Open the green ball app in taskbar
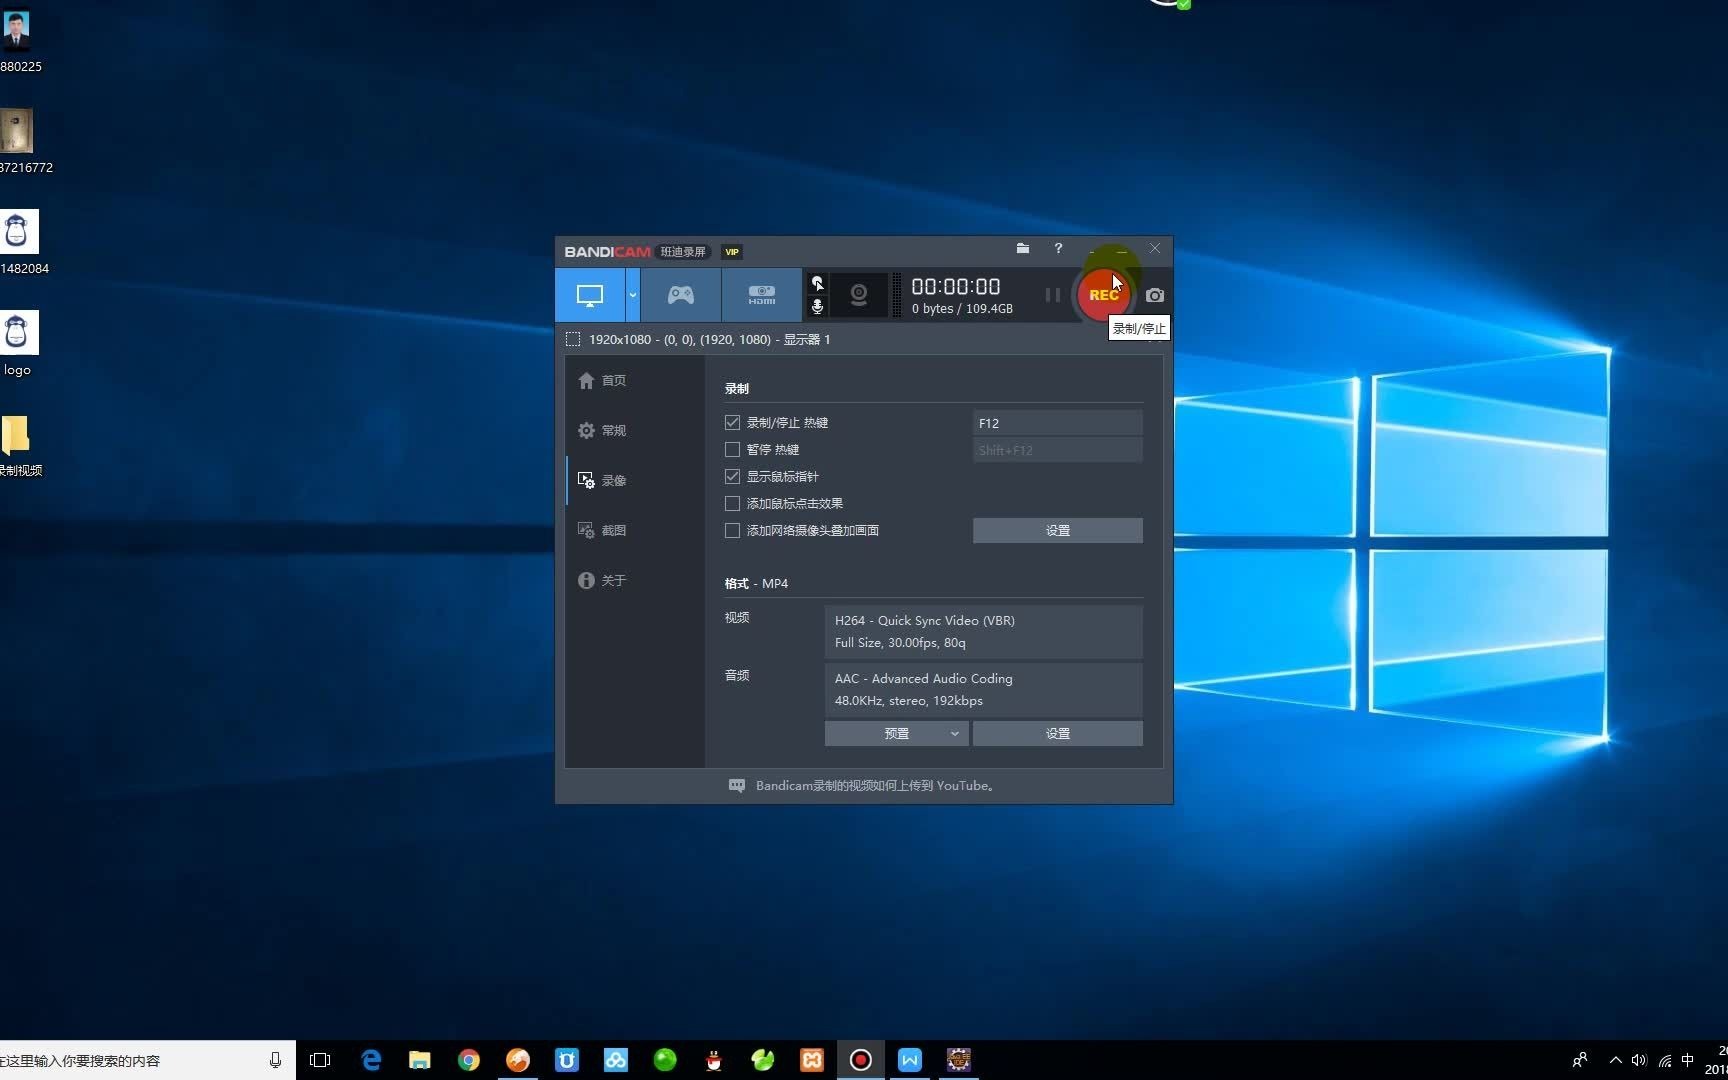This screenshot has height=1080, width=1728. (x=665, y=1060)
